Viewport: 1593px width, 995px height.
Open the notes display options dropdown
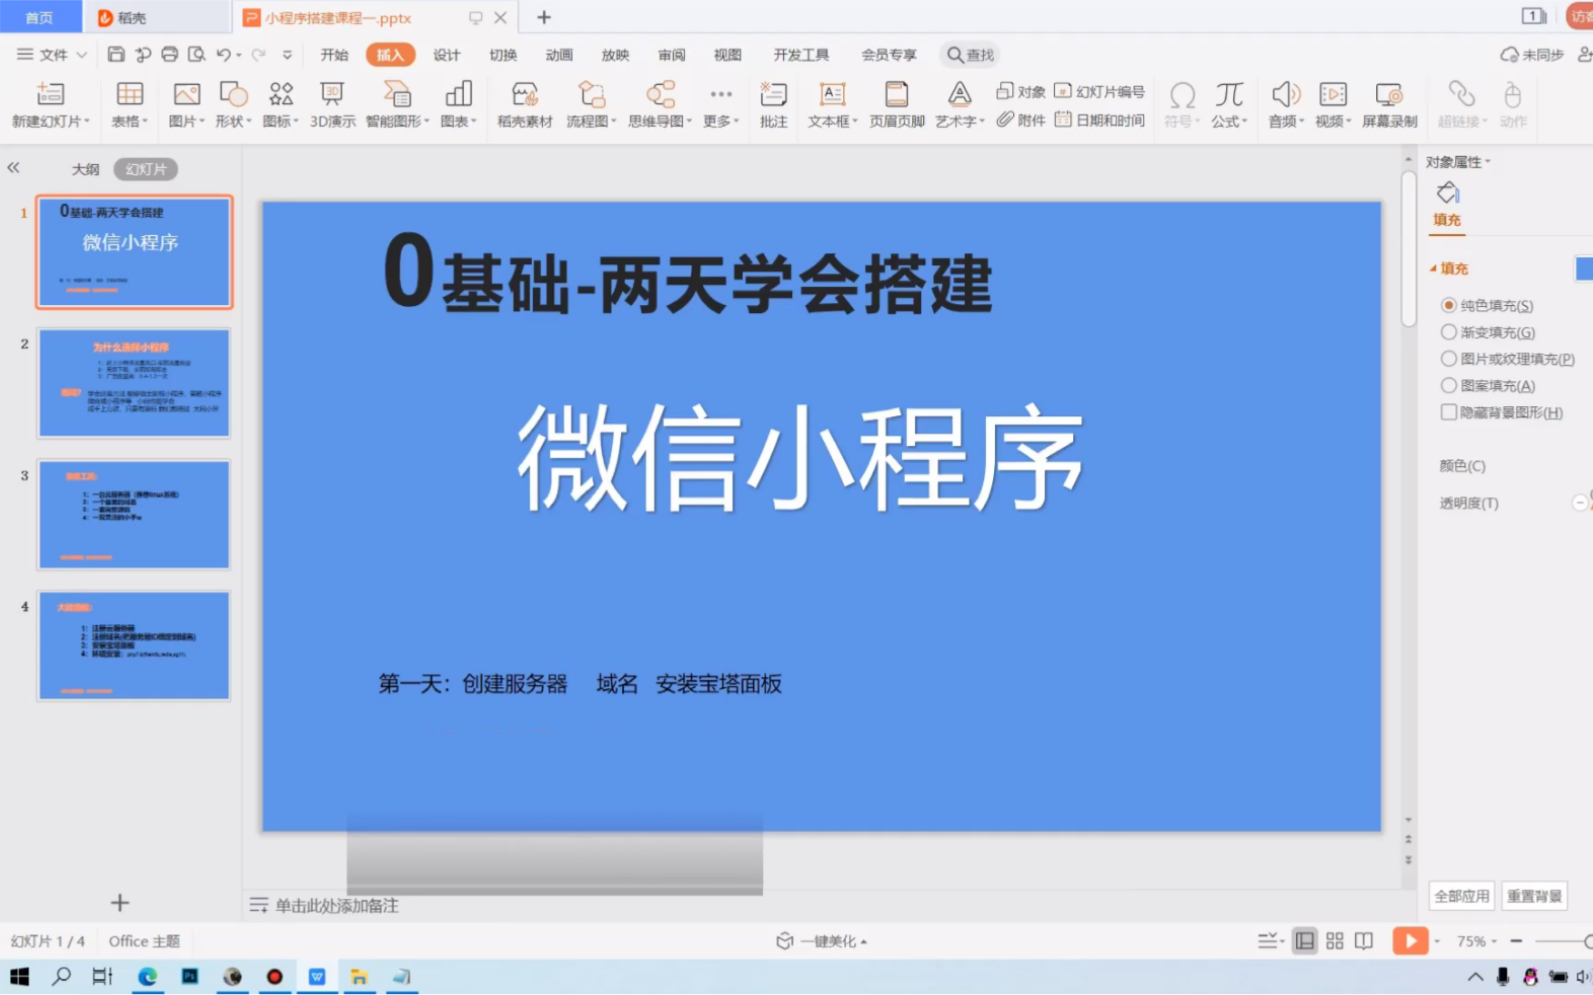click(x=1270, y=941)
